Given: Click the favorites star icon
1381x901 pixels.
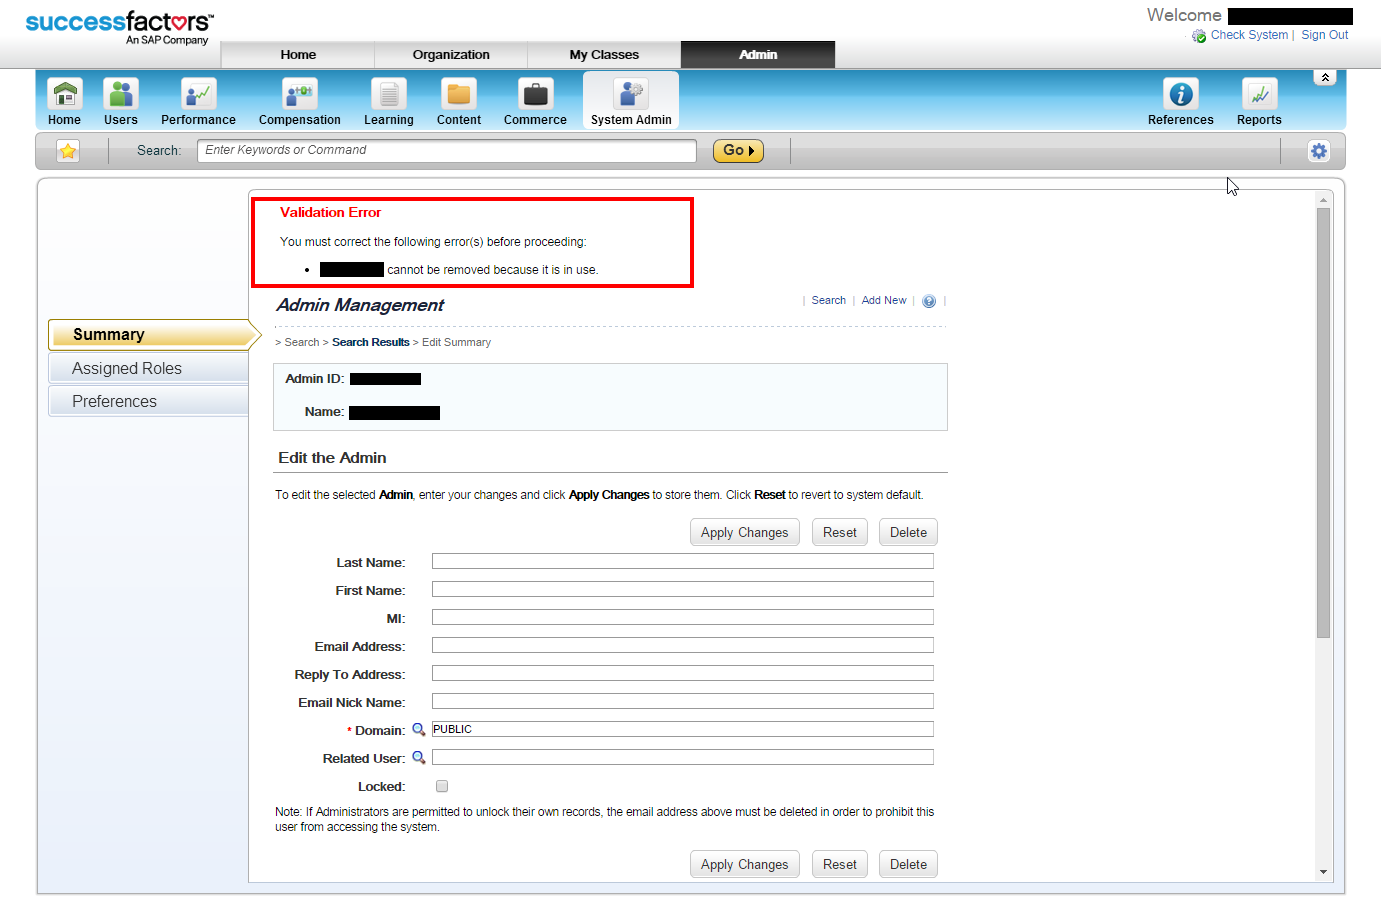Looking at the screenshot, I should tap(68, 151).
